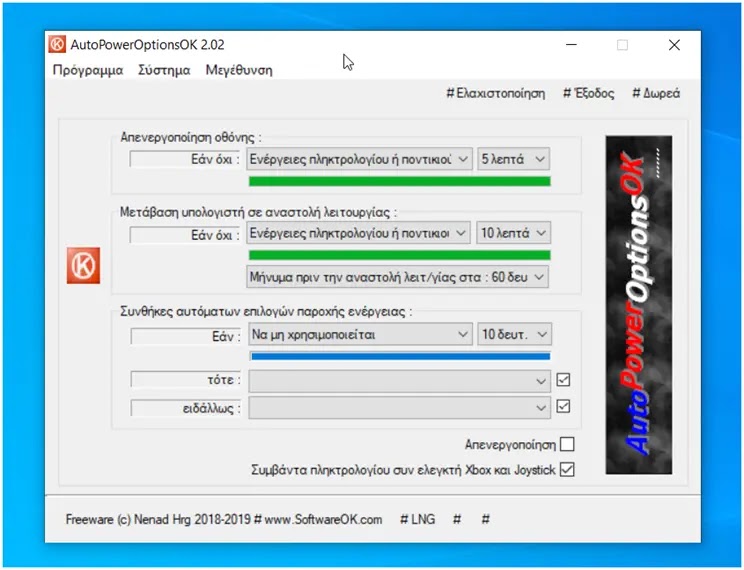The width and height of the screenshot is (744, 570).
Task: Click the Απενεργοποίηση οθόνης group label
Action: [190, 137]
